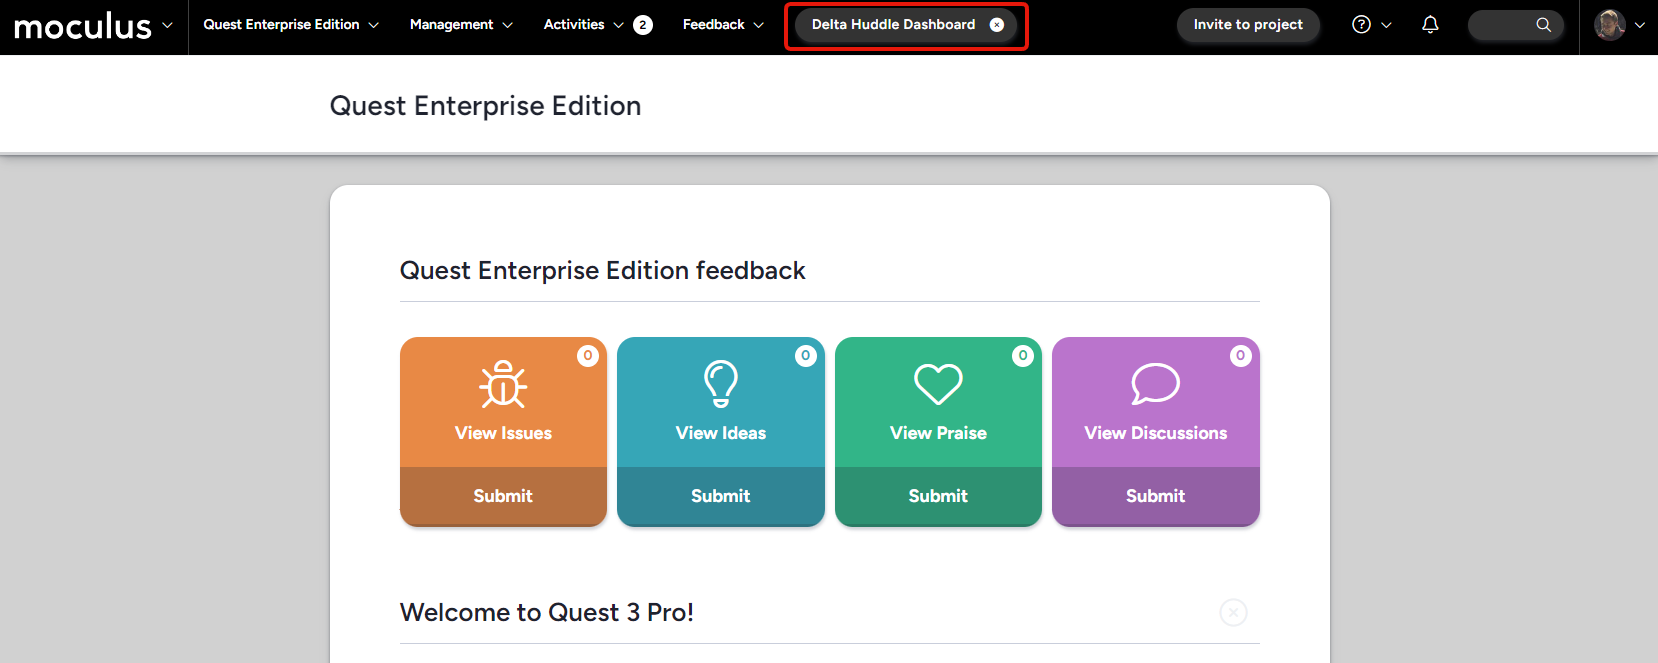Click the heart icon for View Praise

tap(938, 384)
